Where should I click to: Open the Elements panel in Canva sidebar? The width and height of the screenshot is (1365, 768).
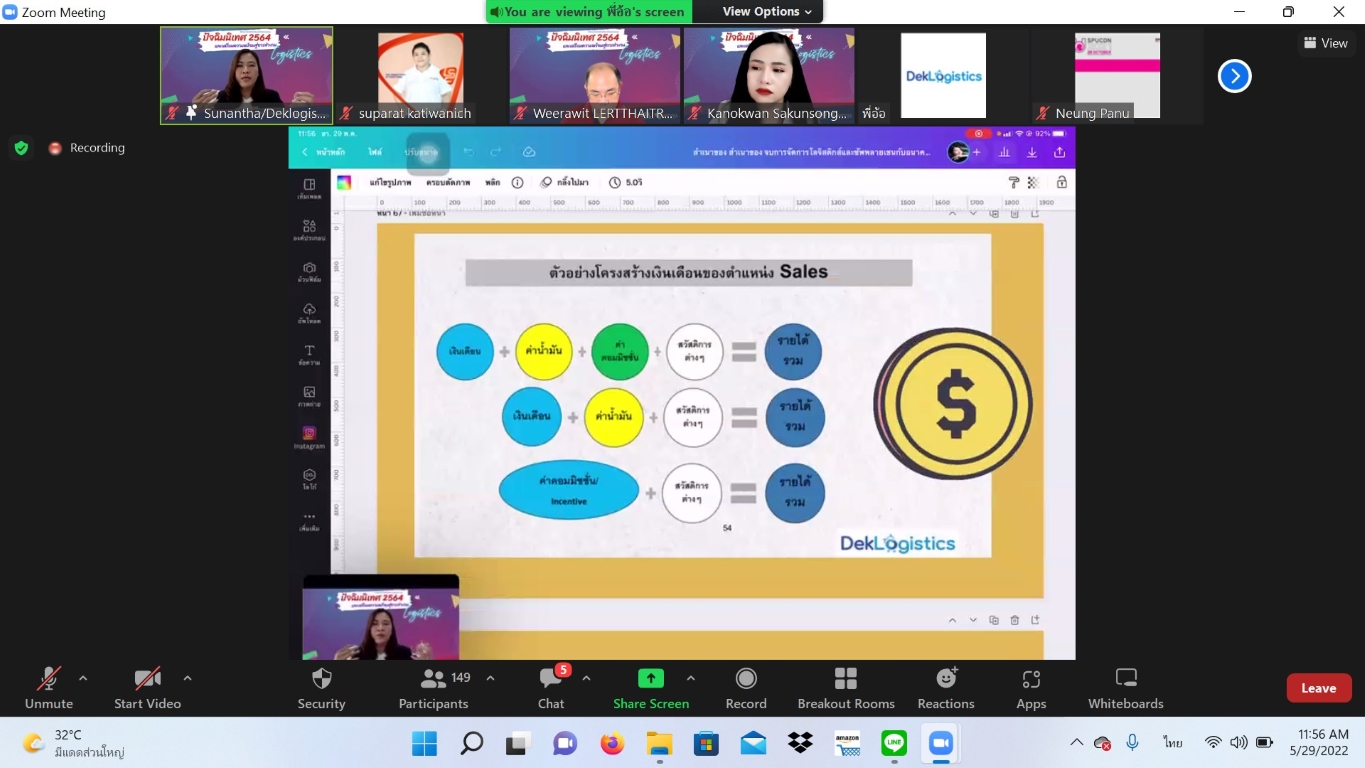coord(309,230)
